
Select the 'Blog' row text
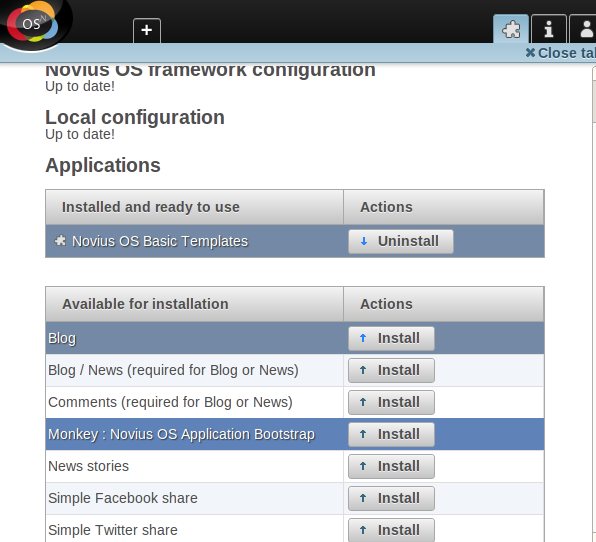62,338
